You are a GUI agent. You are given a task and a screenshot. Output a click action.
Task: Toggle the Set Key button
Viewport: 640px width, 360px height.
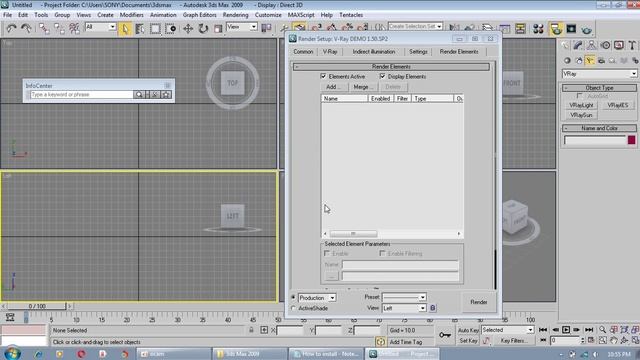point(468,340)
